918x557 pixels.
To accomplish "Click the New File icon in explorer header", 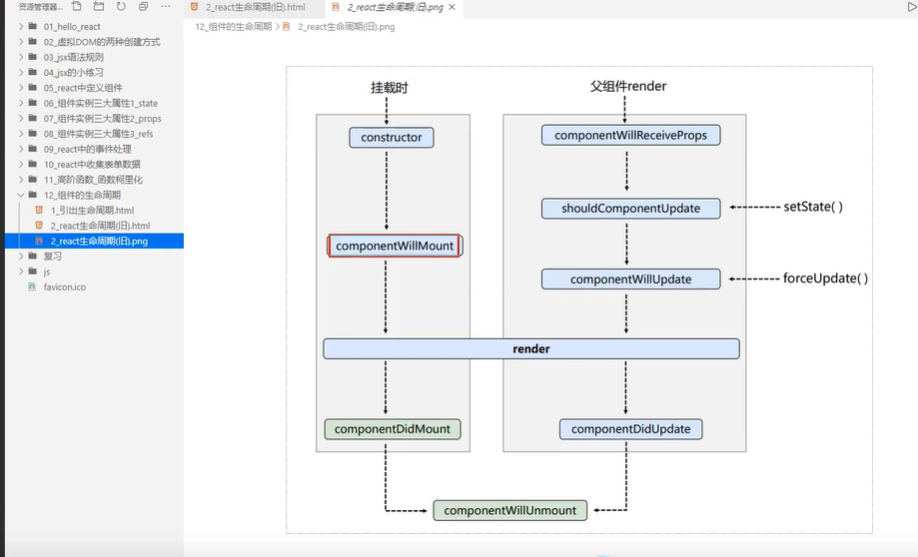I will pos(77,6).
